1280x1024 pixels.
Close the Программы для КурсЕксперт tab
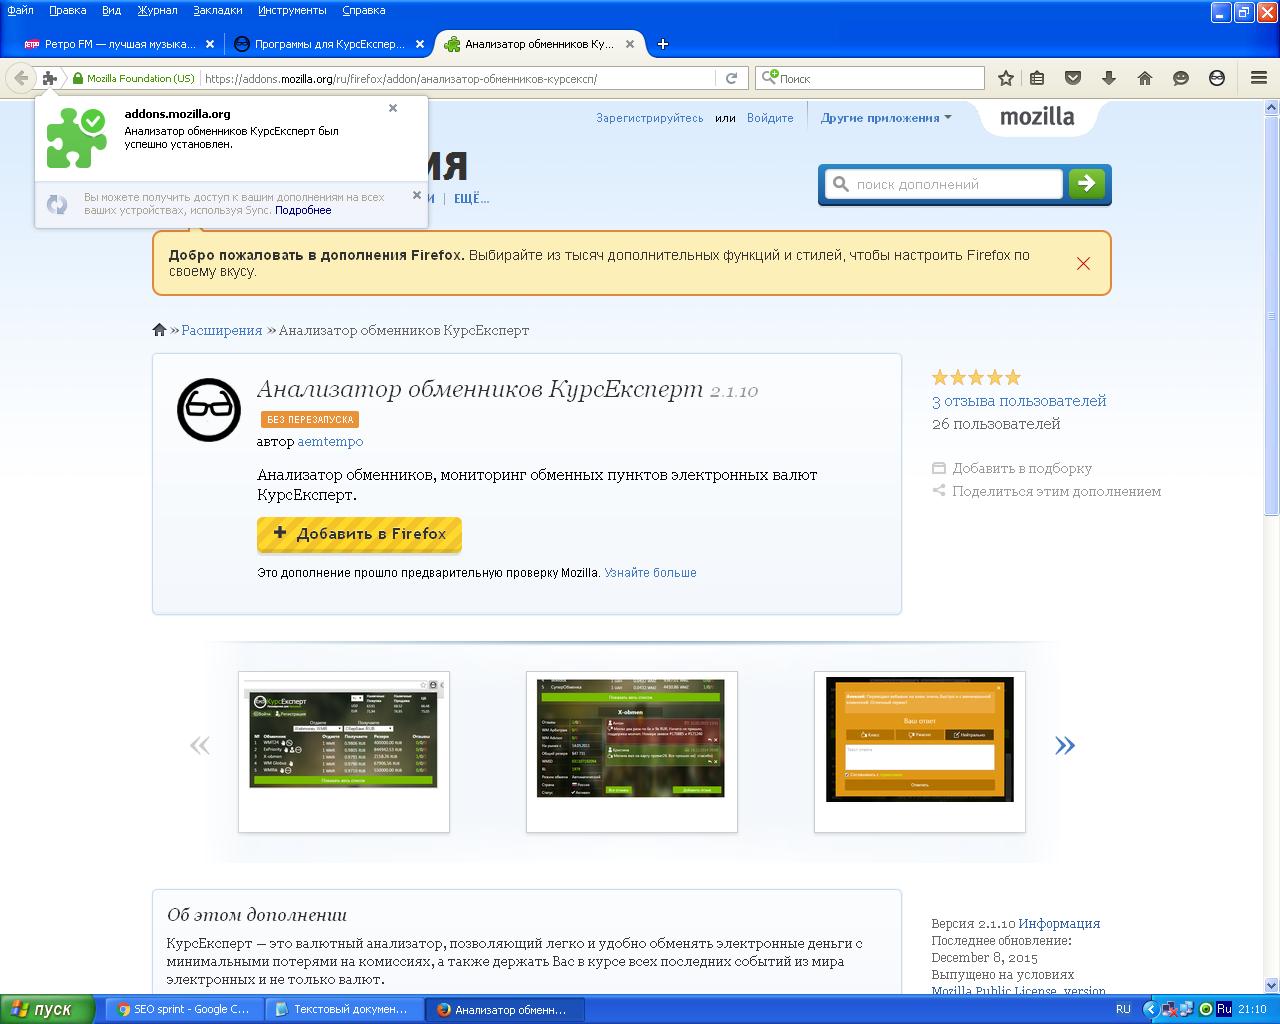(x=420, y=44)
